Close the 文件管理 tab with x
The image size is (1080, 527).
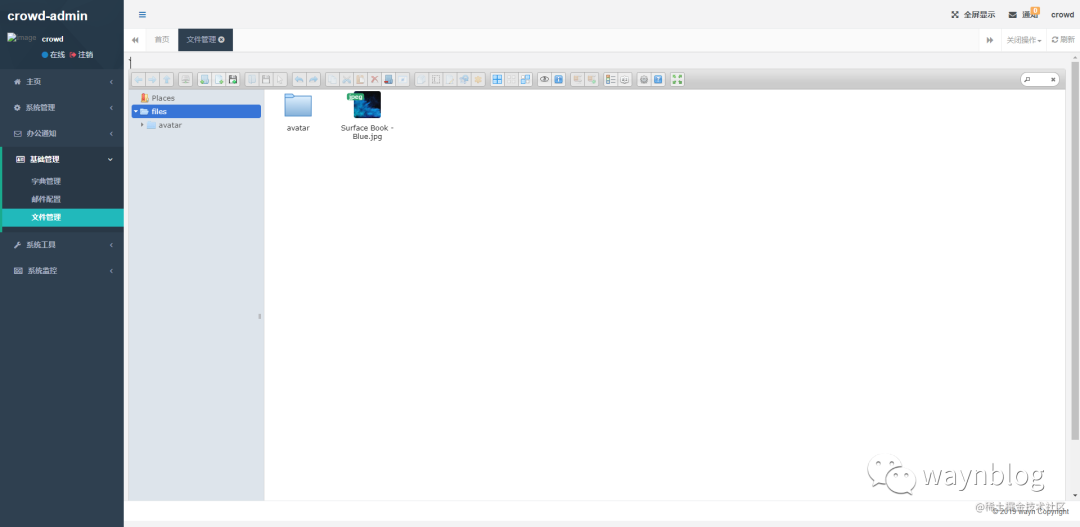coord(222,40)
